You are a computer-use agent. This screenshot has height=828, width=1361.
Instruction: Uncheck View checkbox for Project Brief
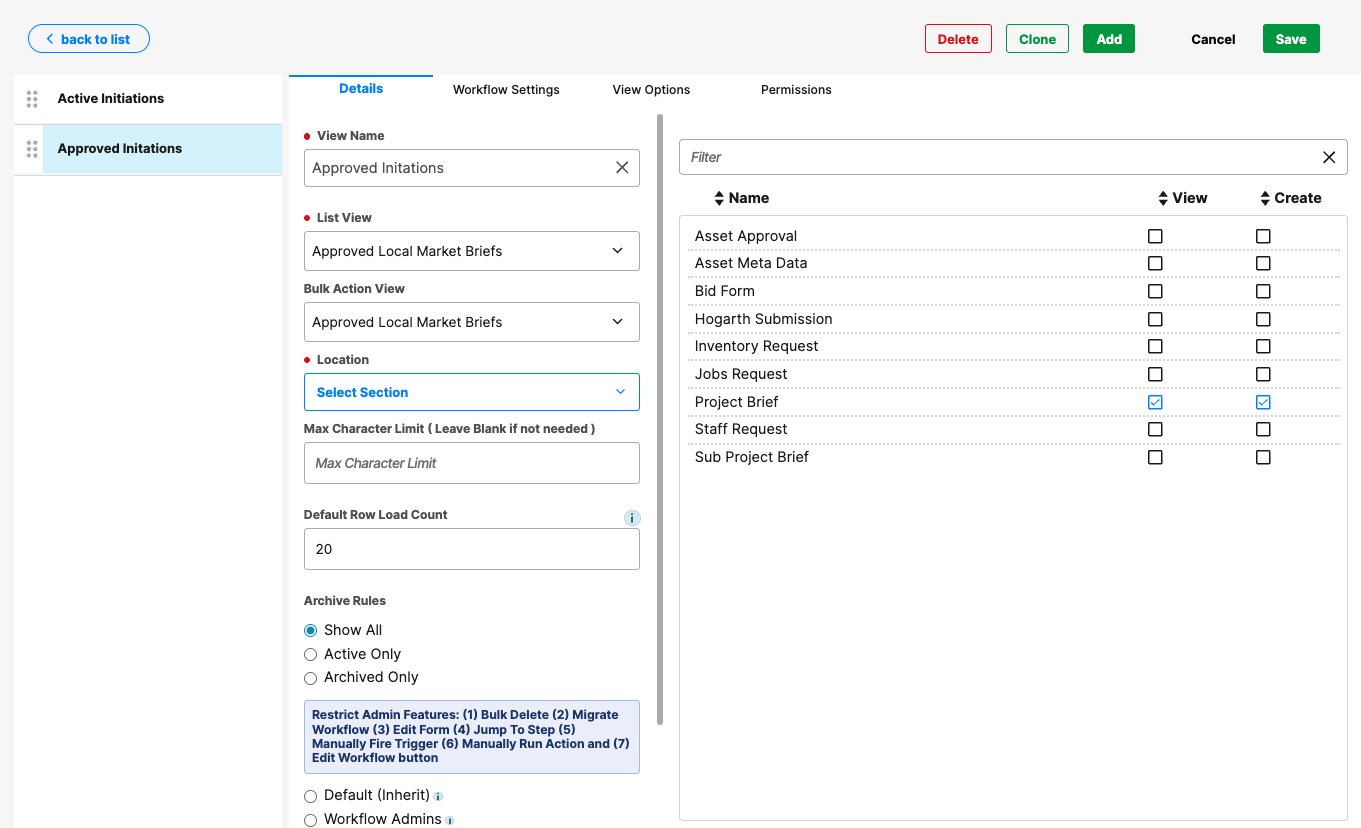[1155, 402]
